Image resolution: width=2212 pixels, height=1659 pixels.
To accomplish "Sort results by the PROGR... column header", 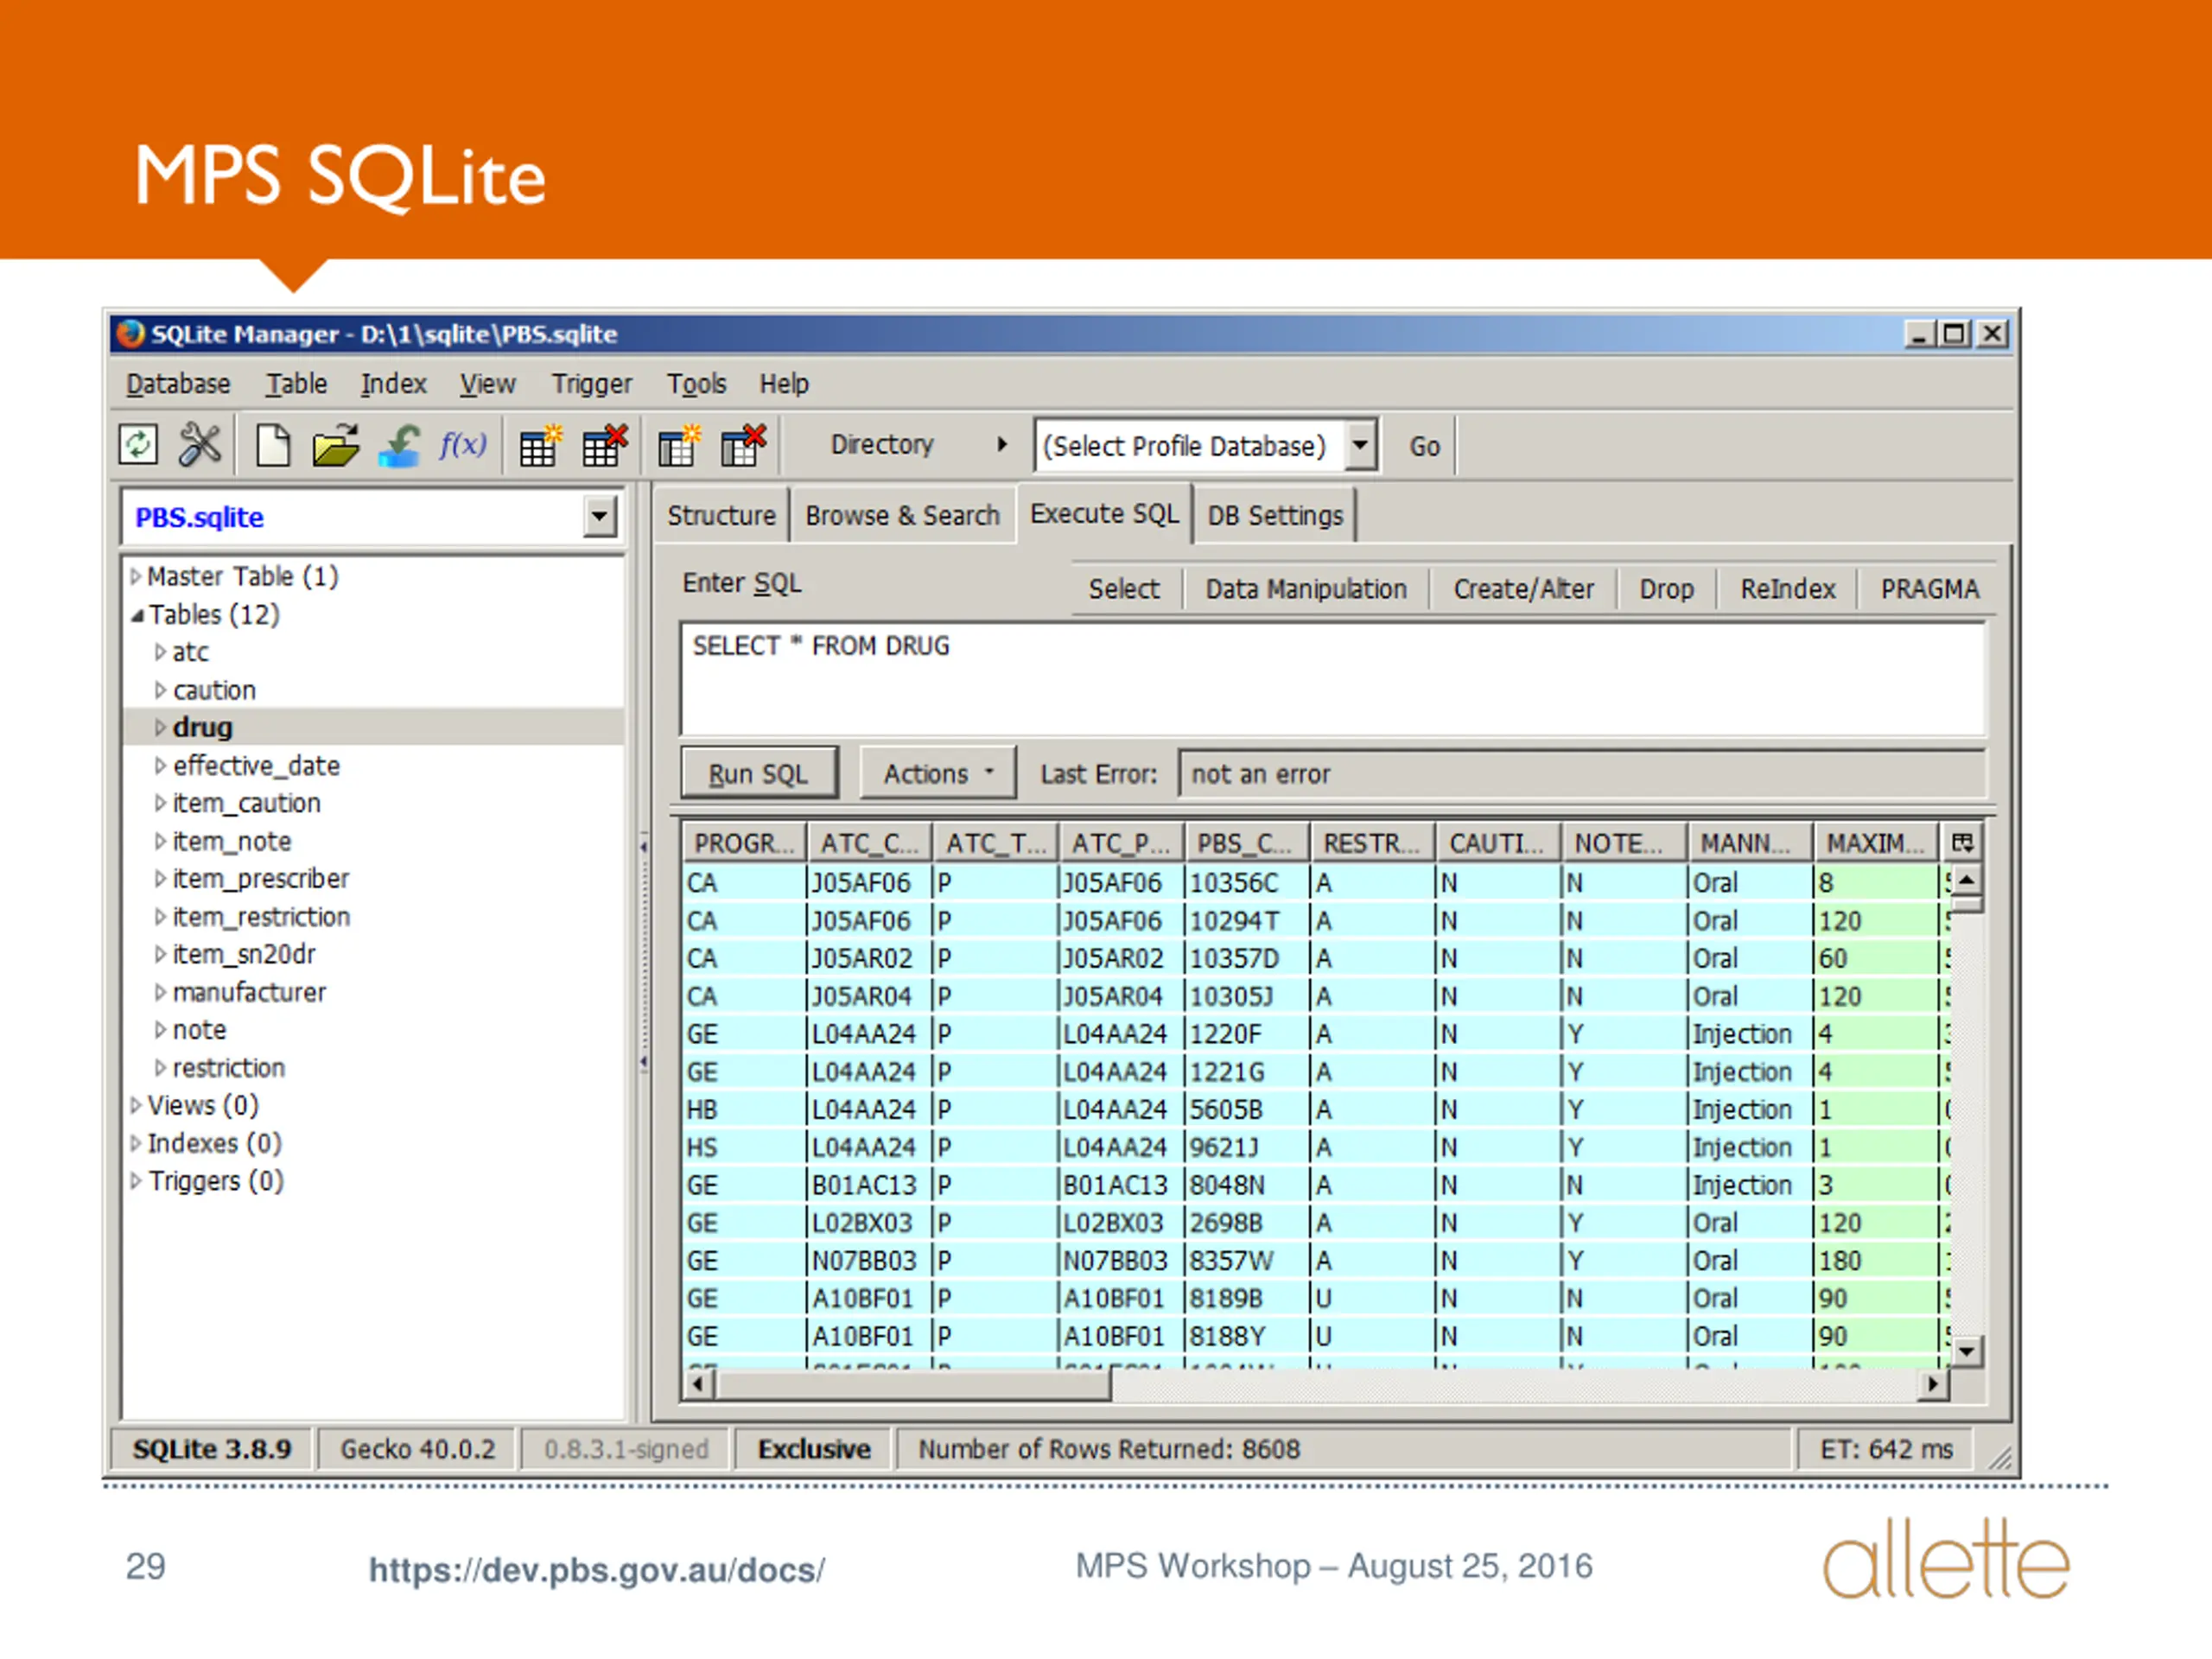I will pos(744,844).
